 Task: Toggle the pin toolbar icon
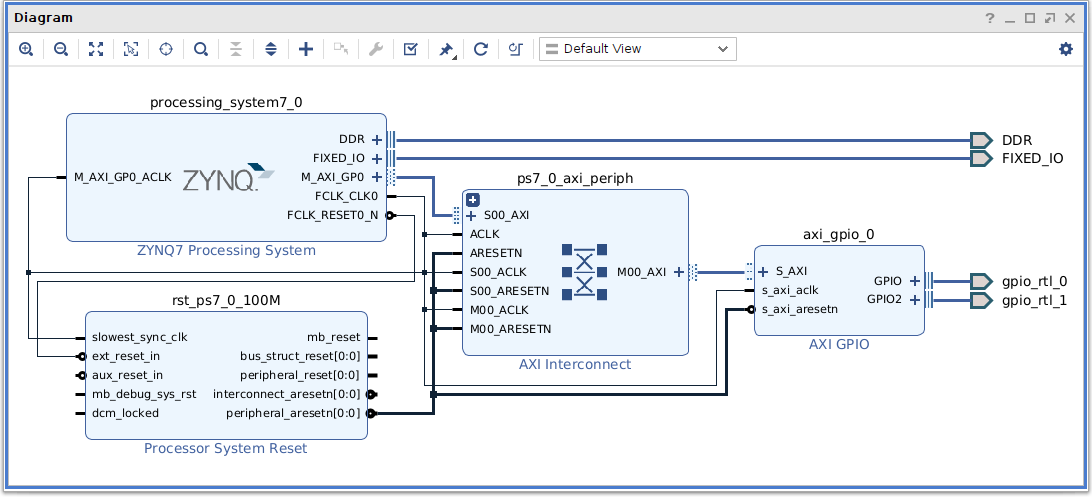(x=446, y=49)
